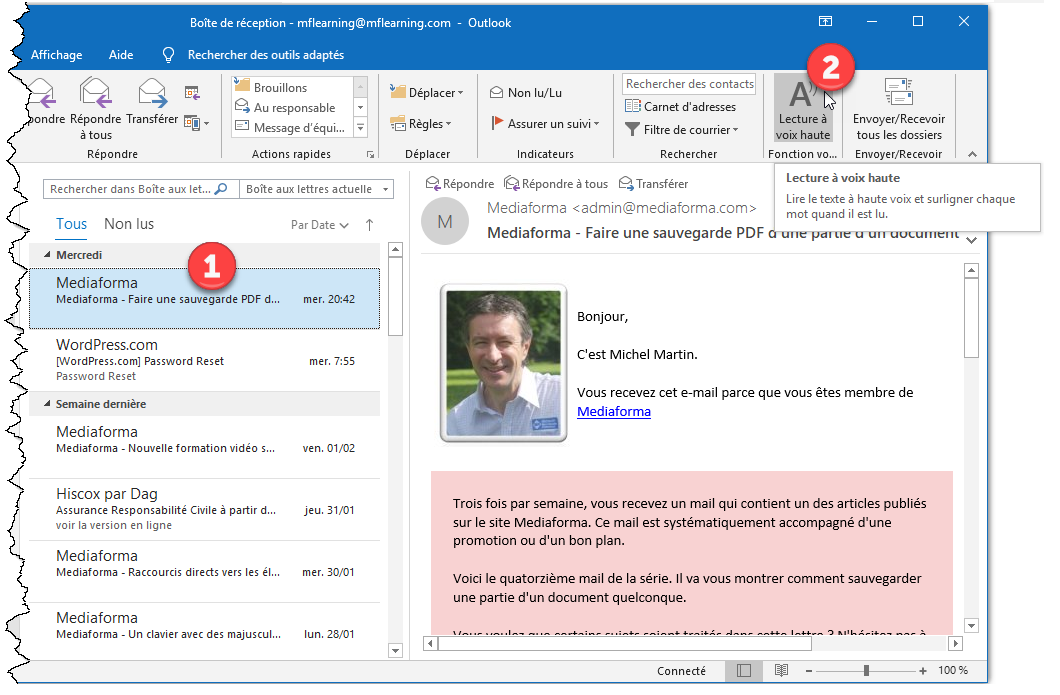Open the Boîte aux lettres actuelle dropdown
The height and width of the screenshot is (695, 1060).
pyautogui.click(x=317, y=189)
